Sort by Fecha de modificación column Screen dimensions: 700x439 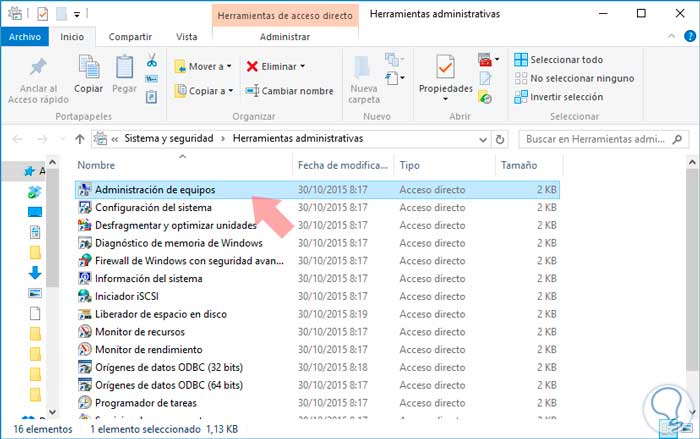tap(342, 165)
